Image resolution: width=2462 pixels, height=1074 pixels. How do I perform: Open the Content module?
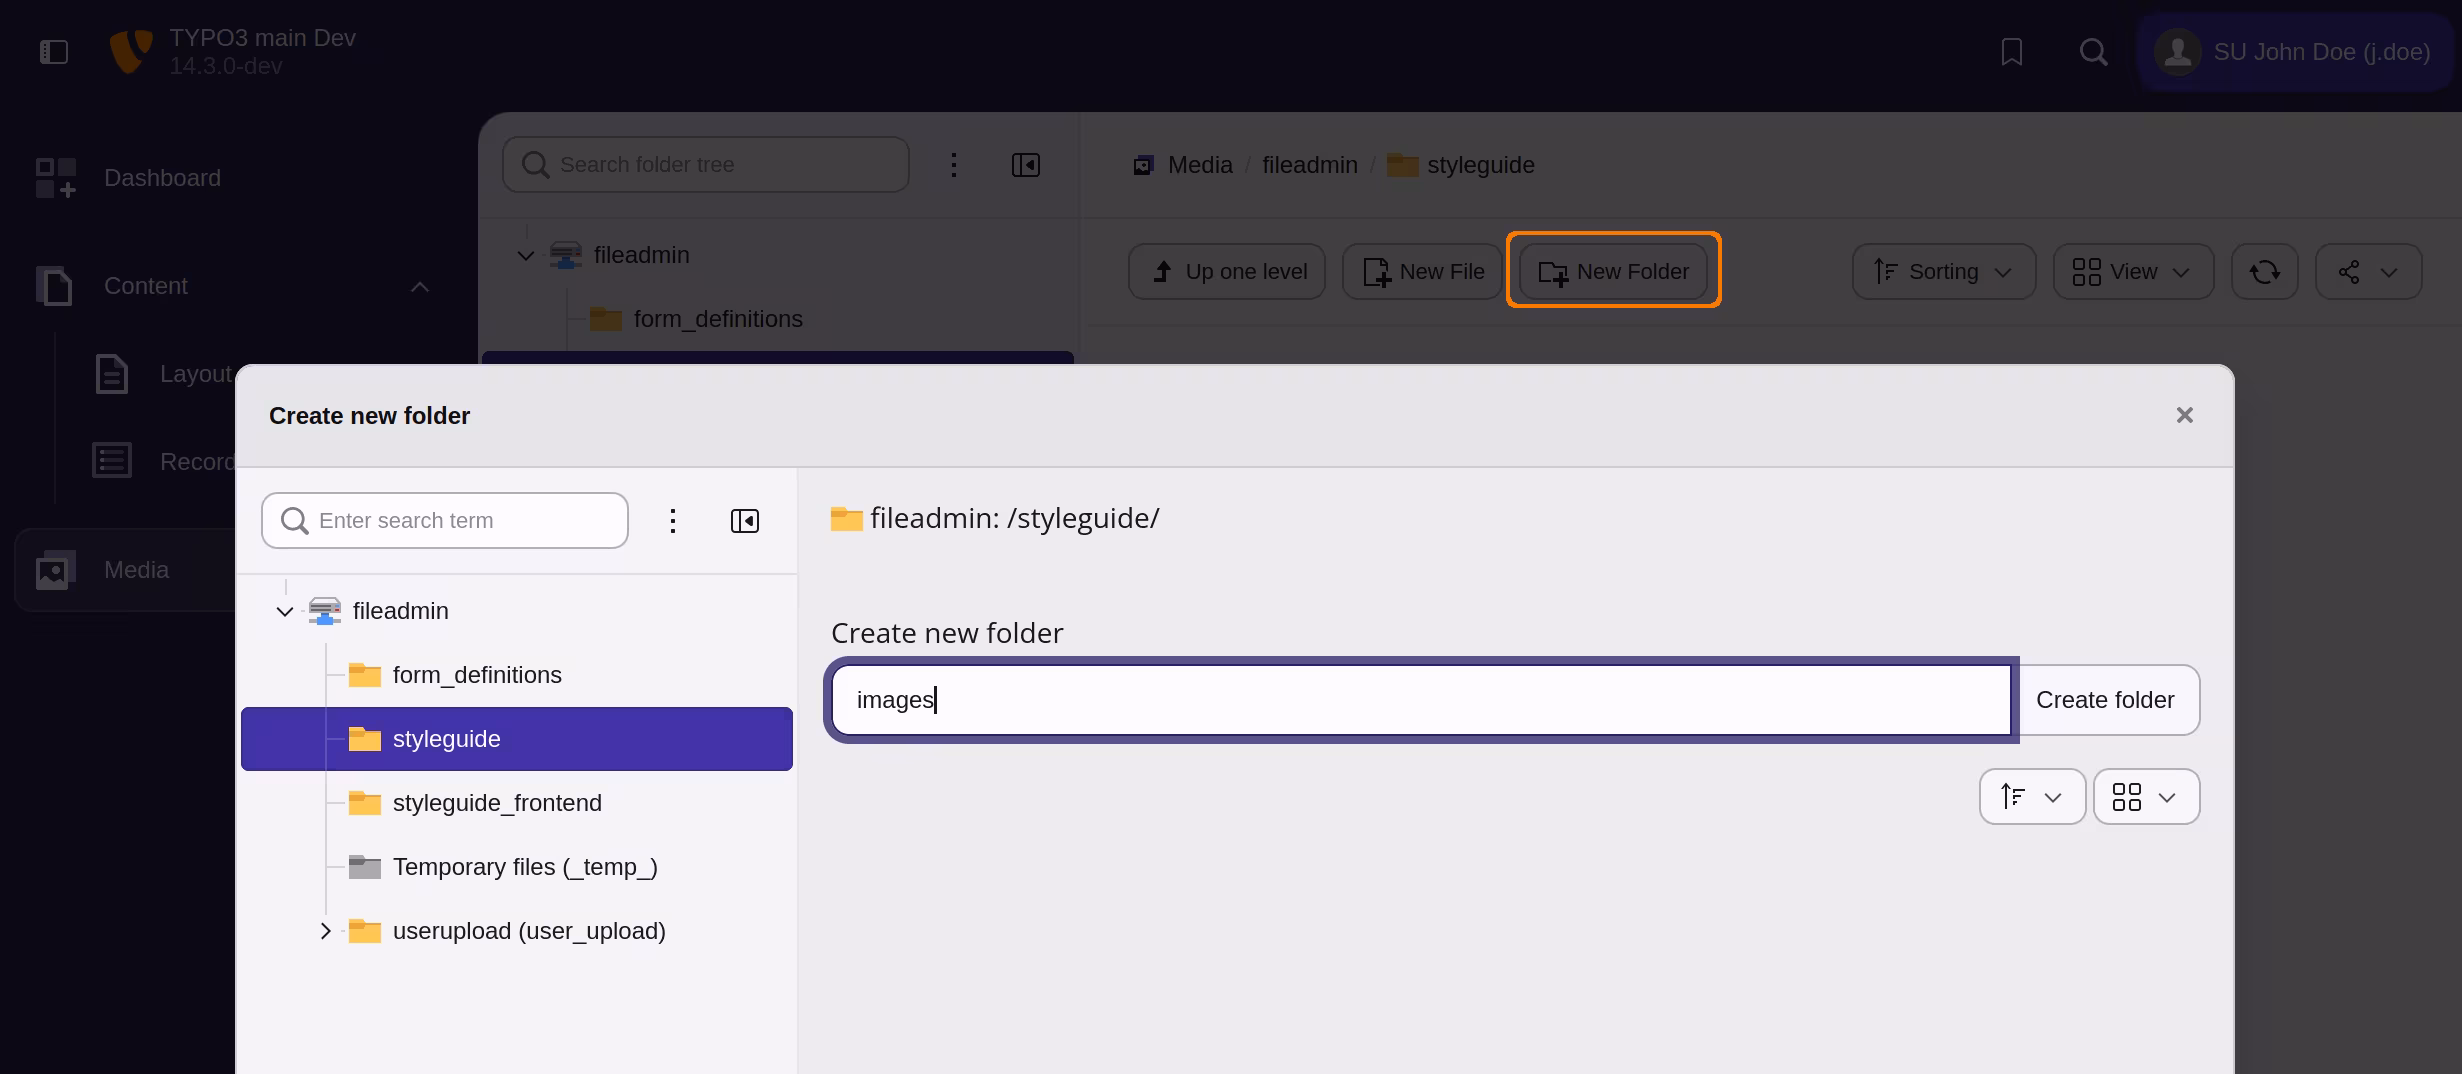(x=145, y=286)
